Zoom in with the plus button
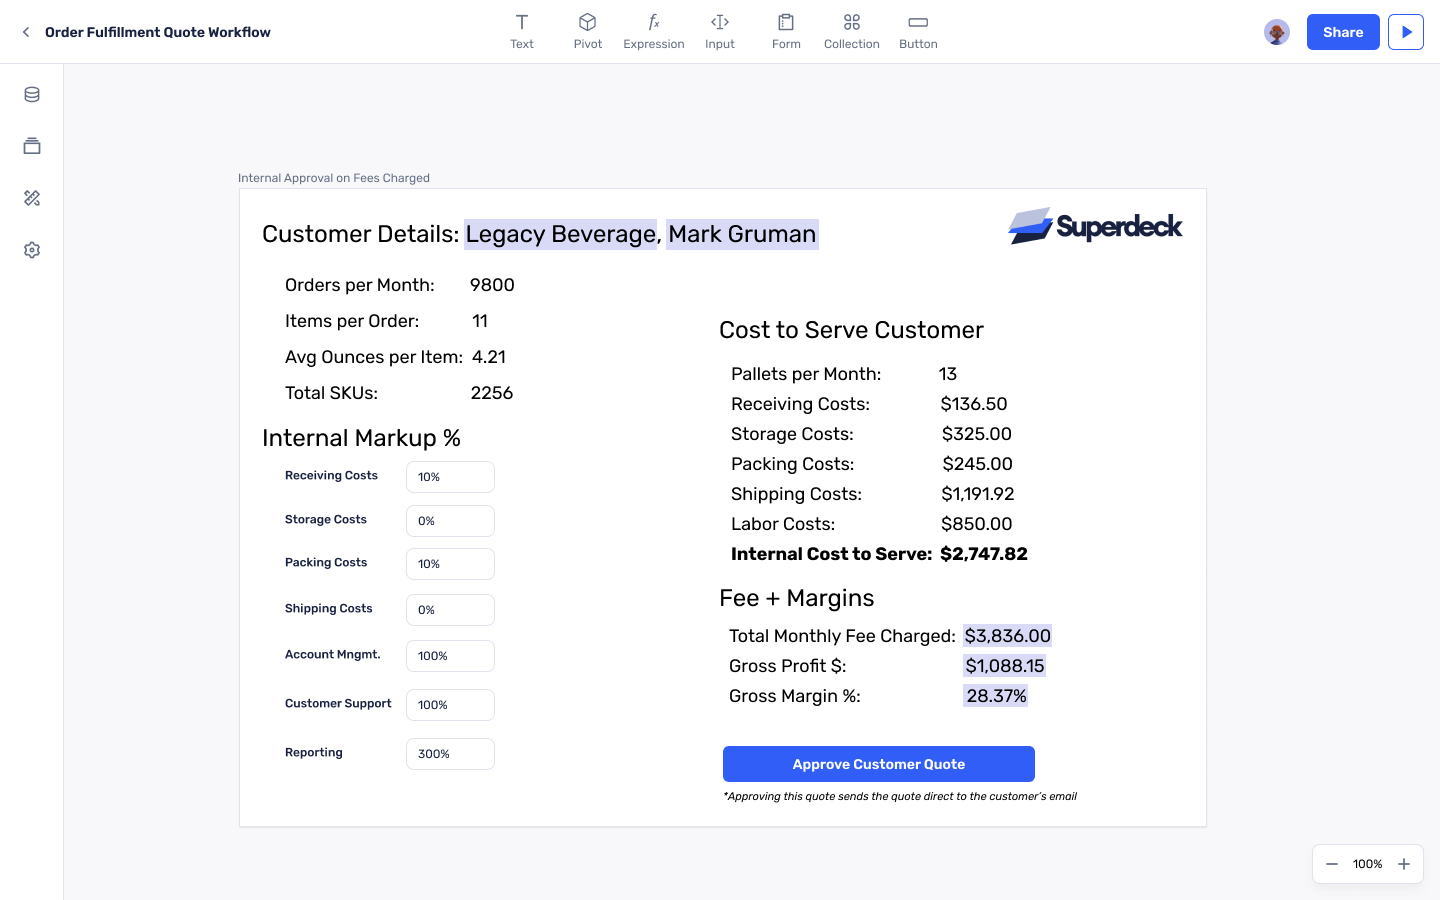The height and width of the screenshot is (900, 1440). (x=1404, y=864)
